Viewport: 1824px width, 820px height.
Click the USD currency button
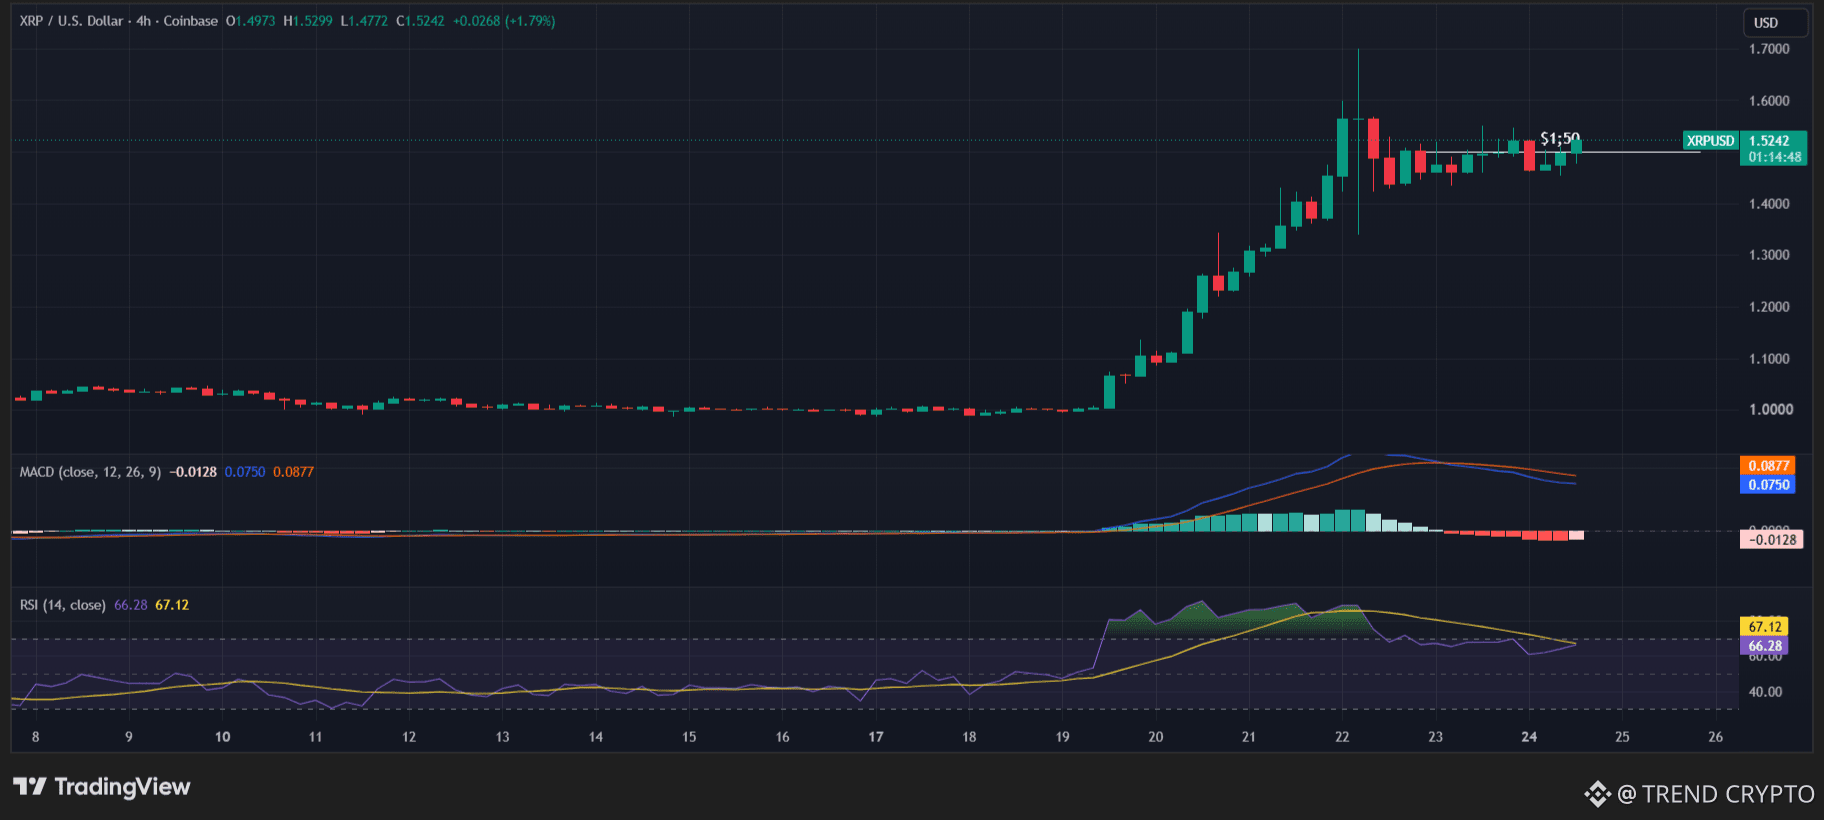tap(1775, 22)
